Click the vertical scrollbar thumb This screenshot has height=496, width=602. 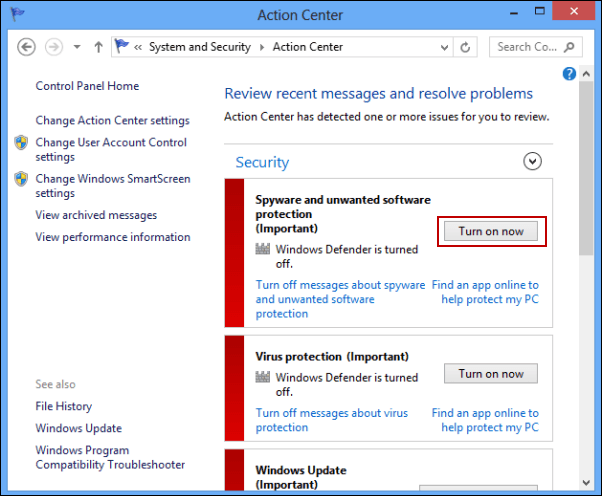point(586,168)
